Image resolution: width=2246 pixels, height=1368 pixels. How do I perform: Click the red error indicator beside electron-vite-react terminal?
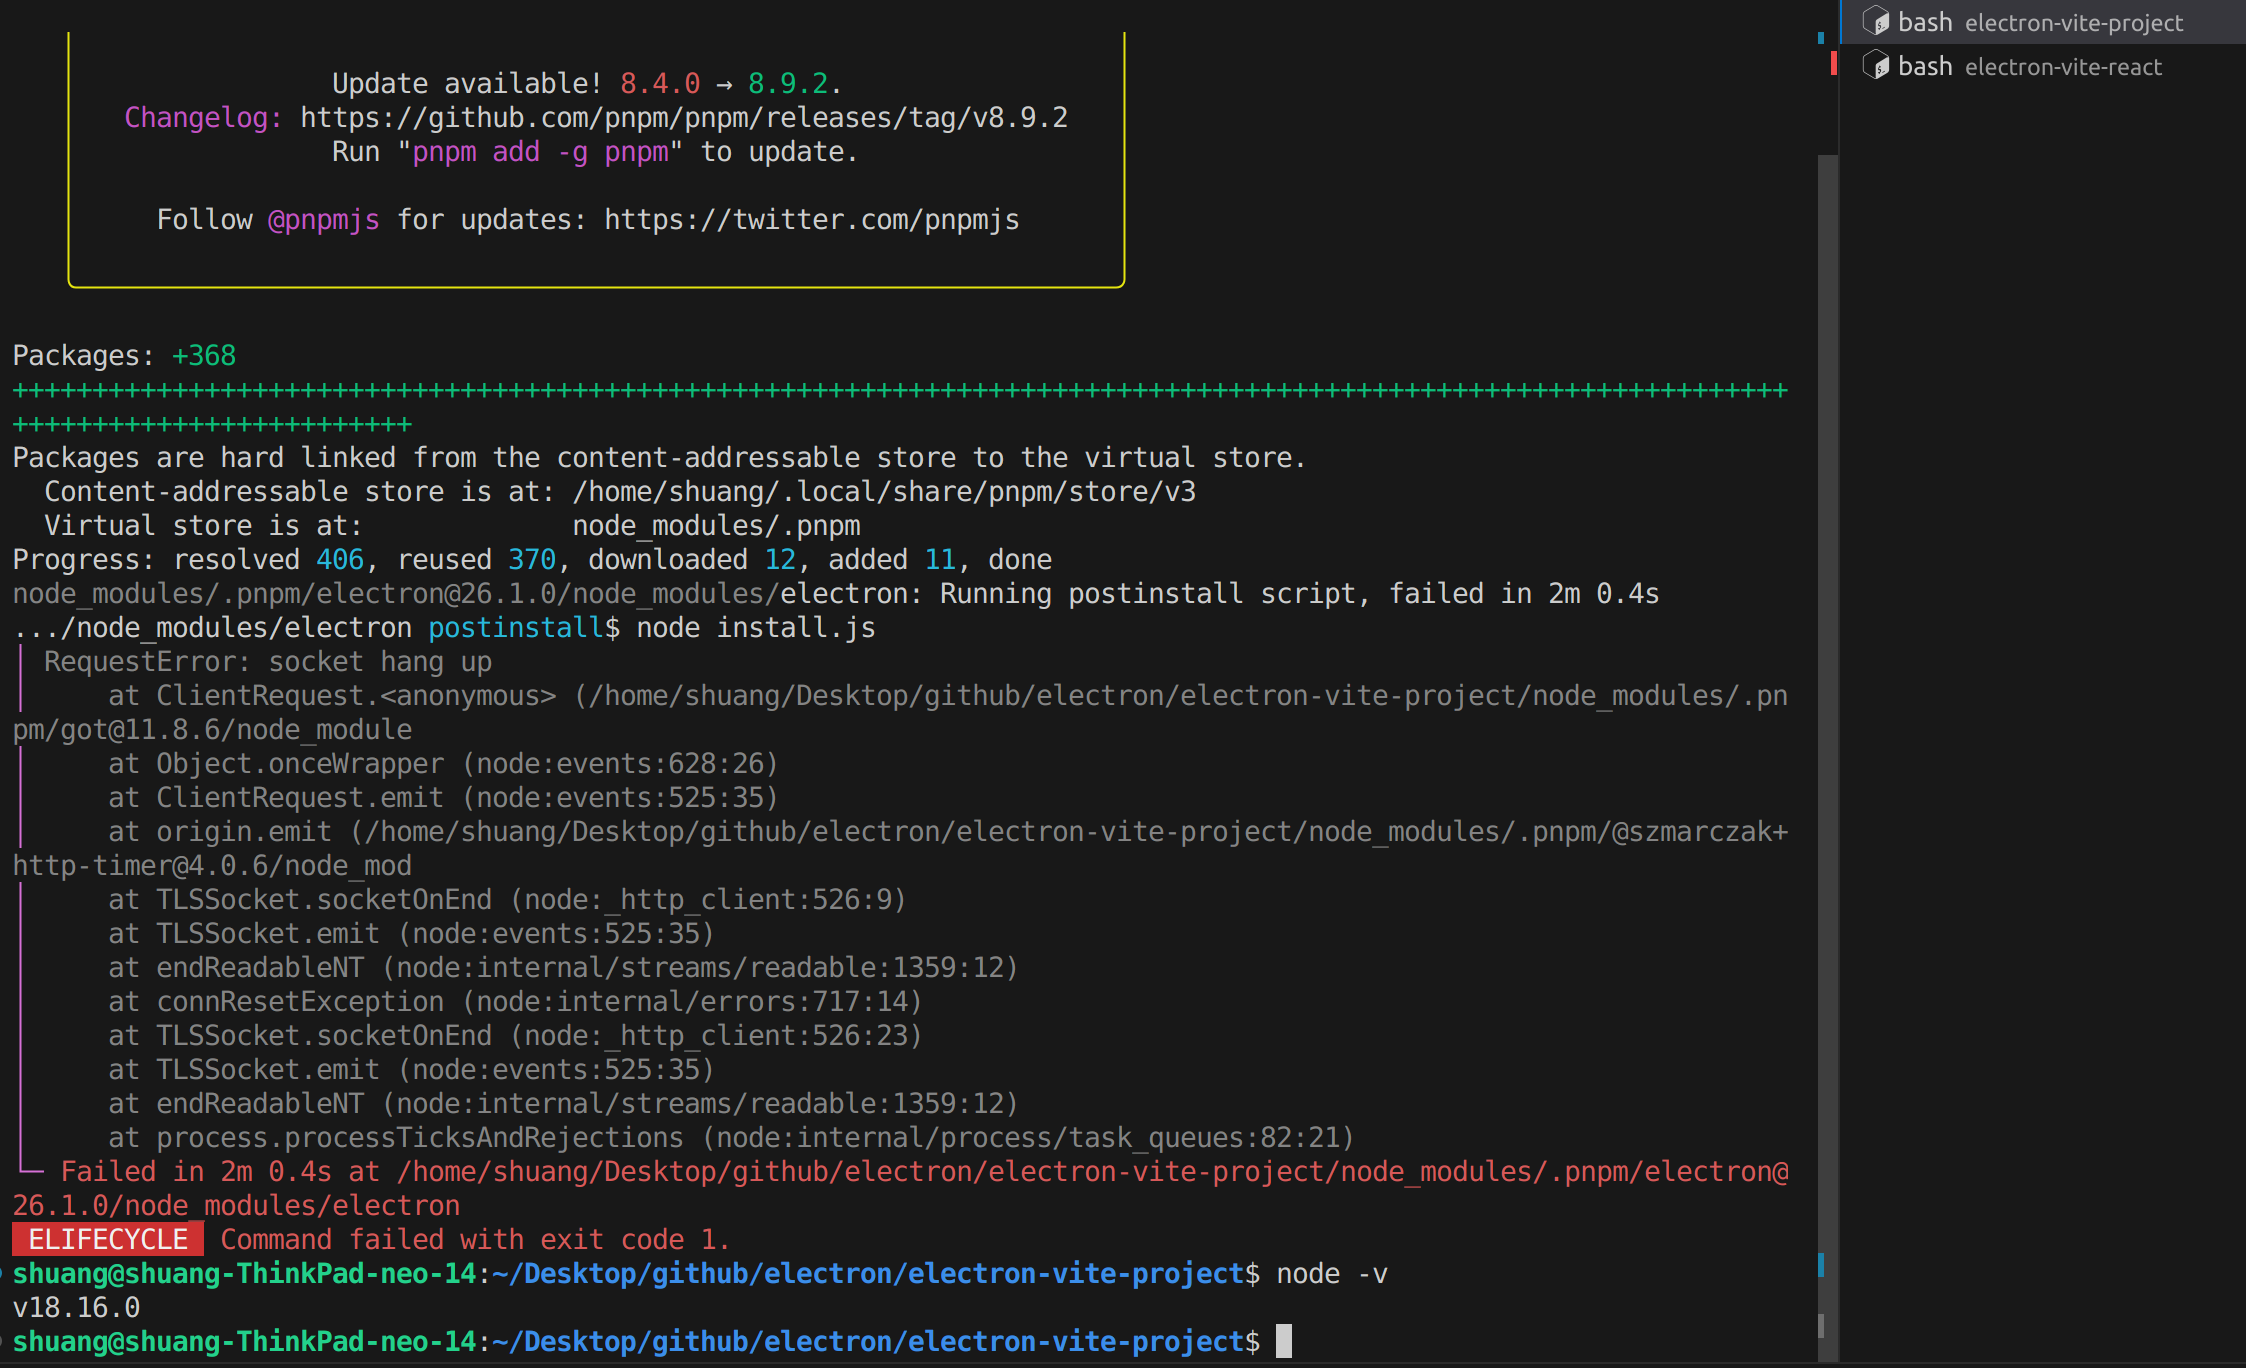coord(1835,63)
